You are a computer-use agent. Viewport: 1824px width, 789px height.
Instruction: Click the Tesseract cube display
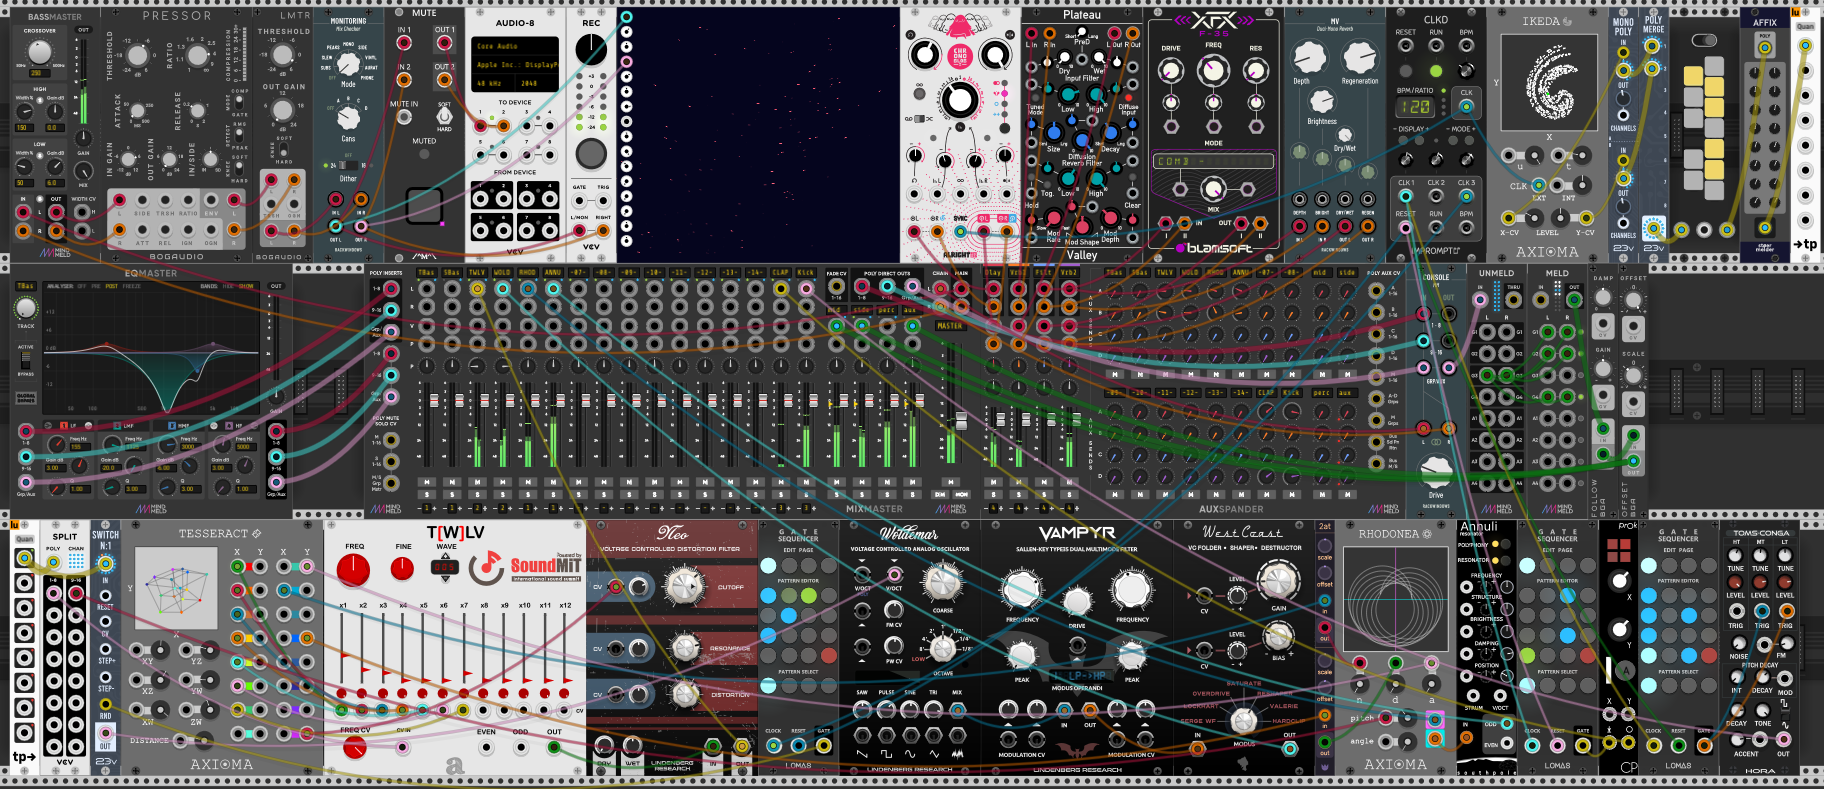point(175,589)
